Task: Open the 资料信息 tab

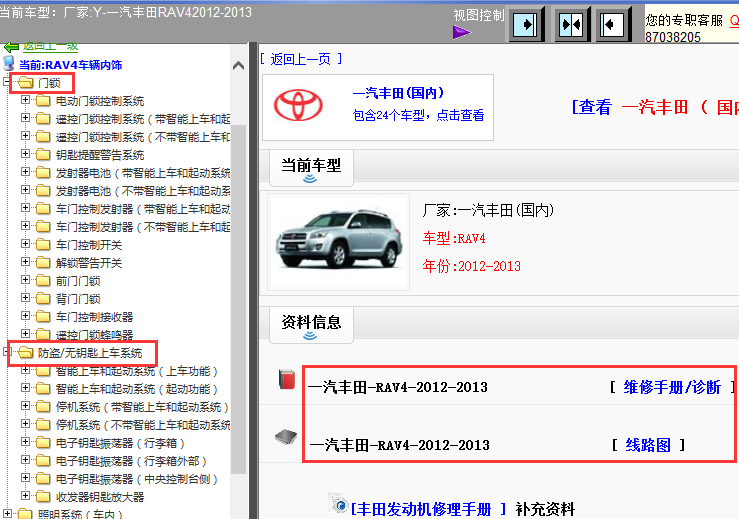Action: (311, 325)
